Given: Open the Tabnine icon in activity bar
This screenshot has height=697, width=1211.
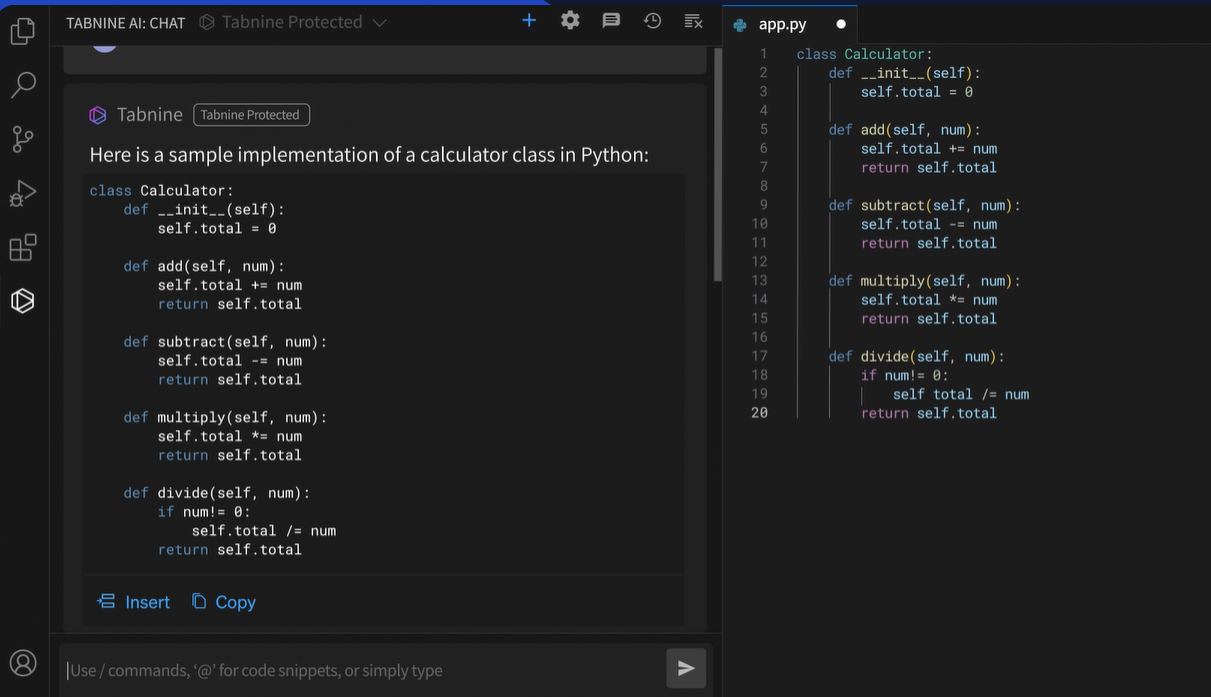Looking at the screenshot, I should coord(22,300).
